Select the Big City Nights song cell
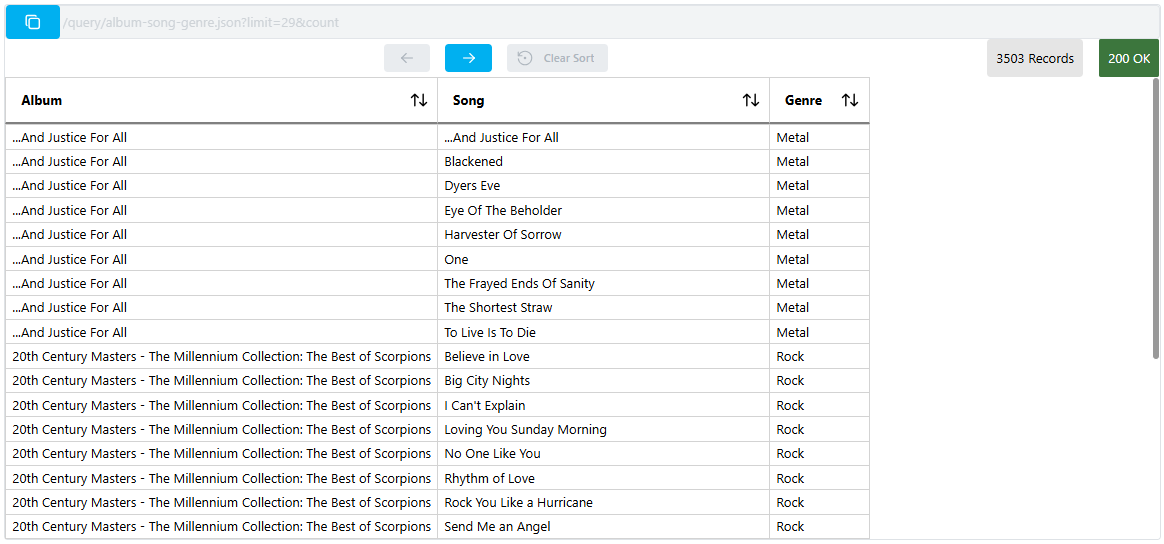The width and height of the screenshot is (1164, 544). click(487, 381)
